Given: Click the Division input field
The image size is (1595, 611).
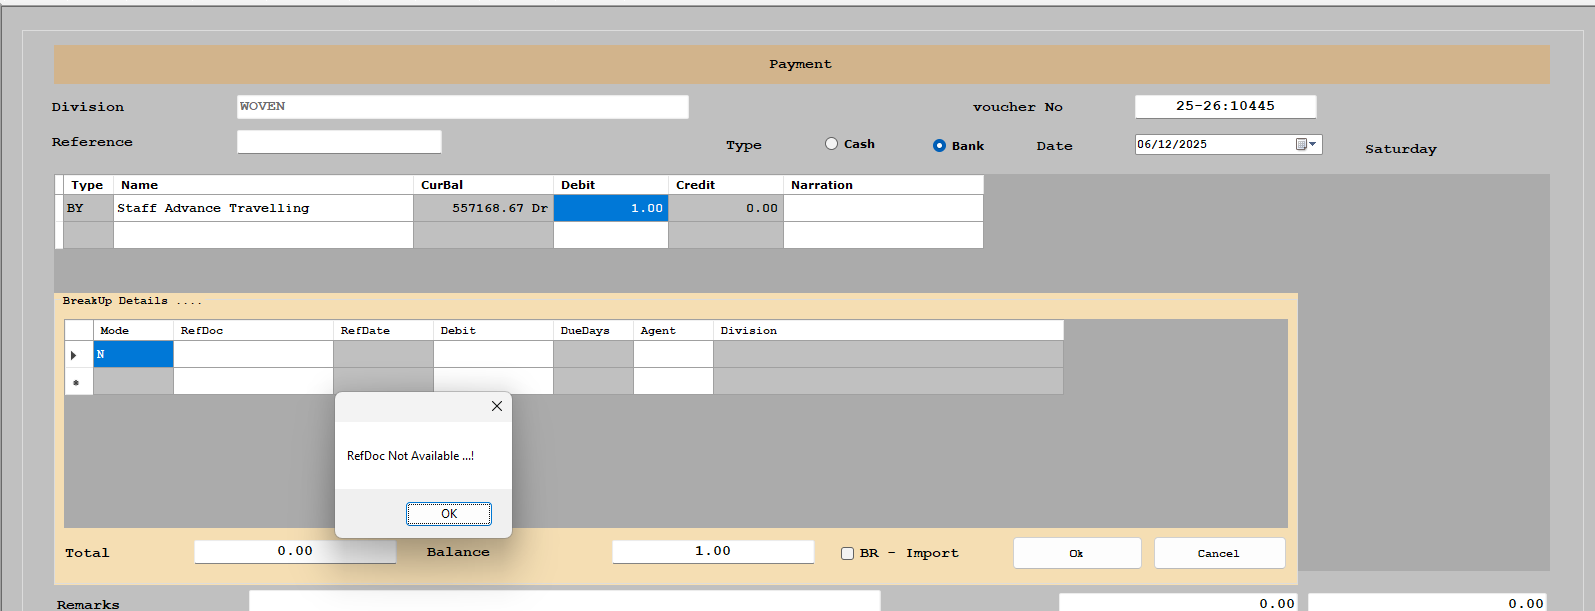Looking at the screenshot, I should click(462, 107).
